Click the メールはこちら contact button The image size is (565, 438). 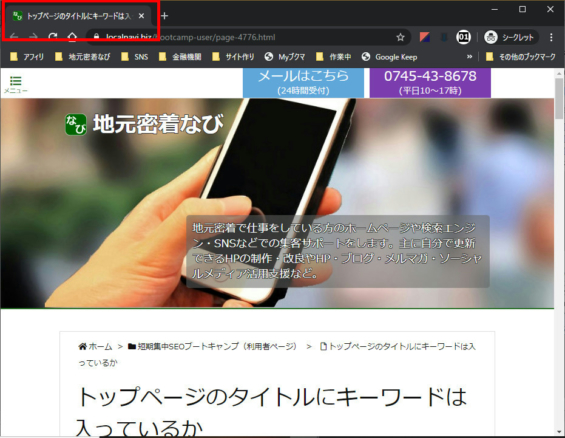[303, 82]
